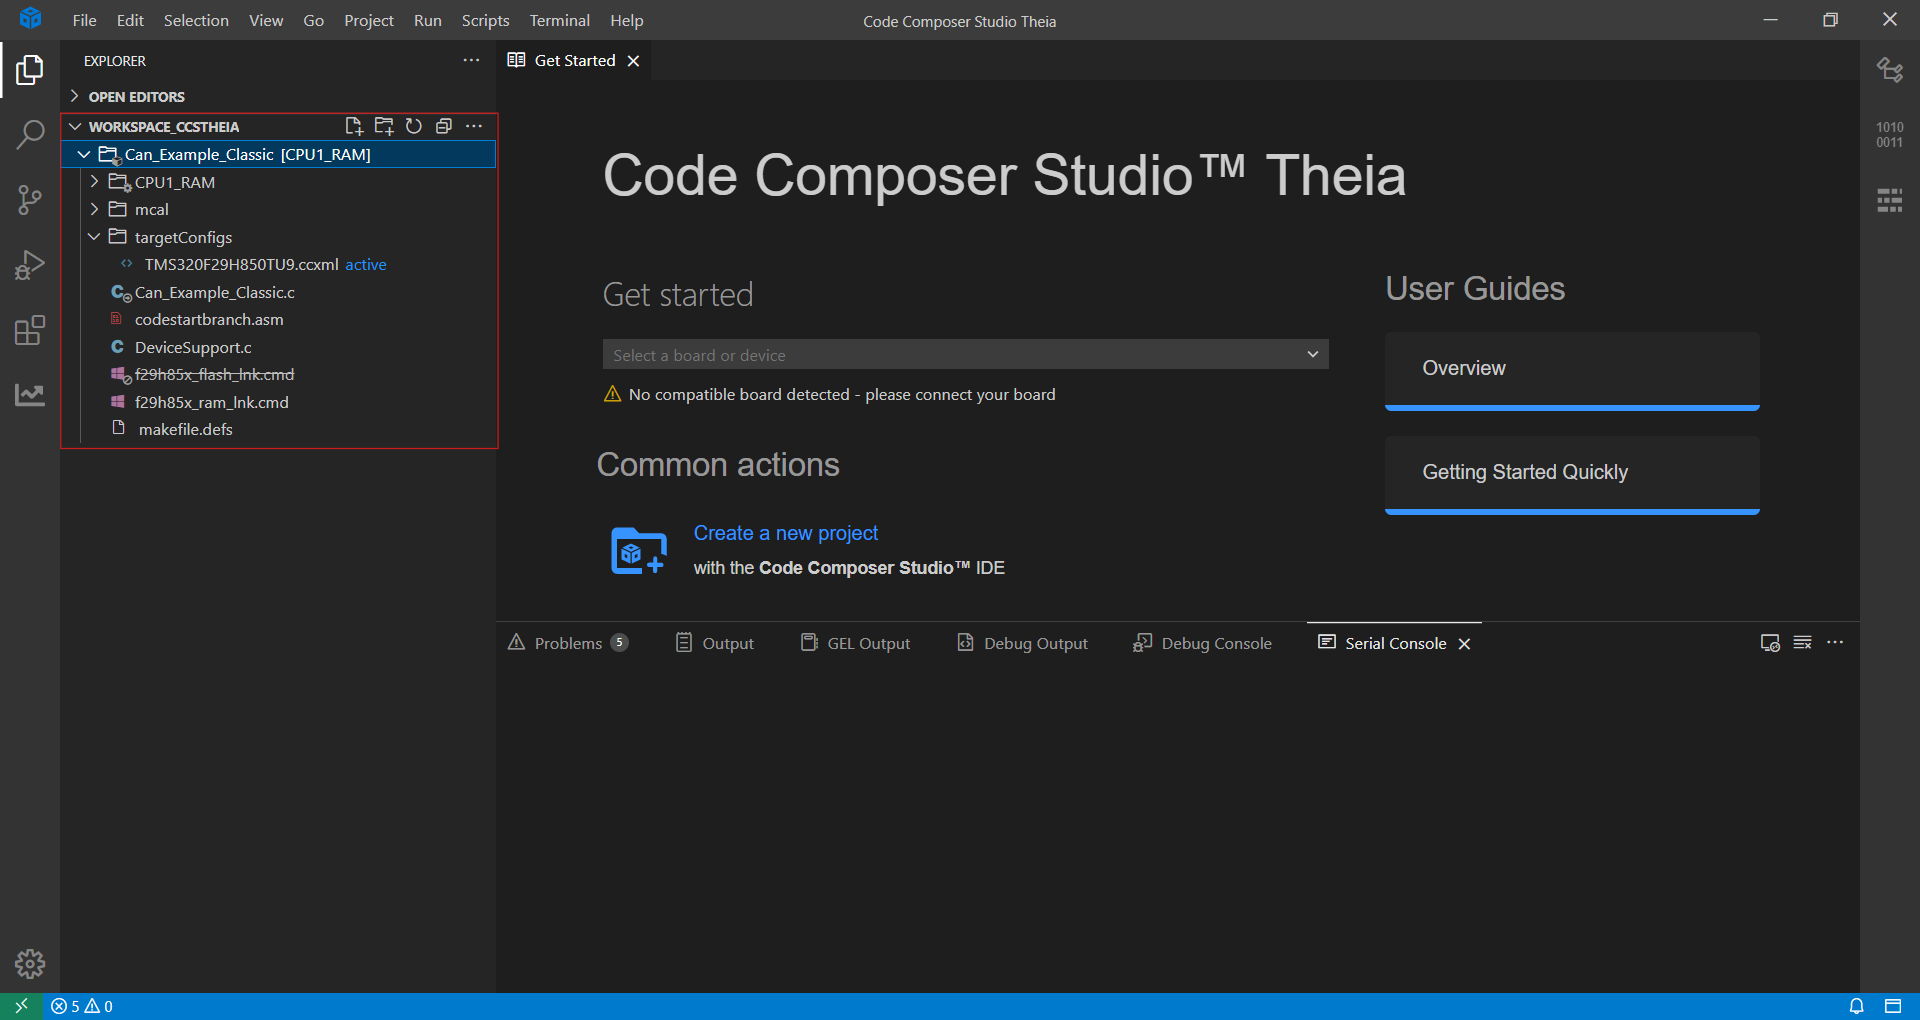Collapse the Can_Example_Classic project
Image resolution: width=1920 pixels, height=1020 pixels.
pos(84,154)
